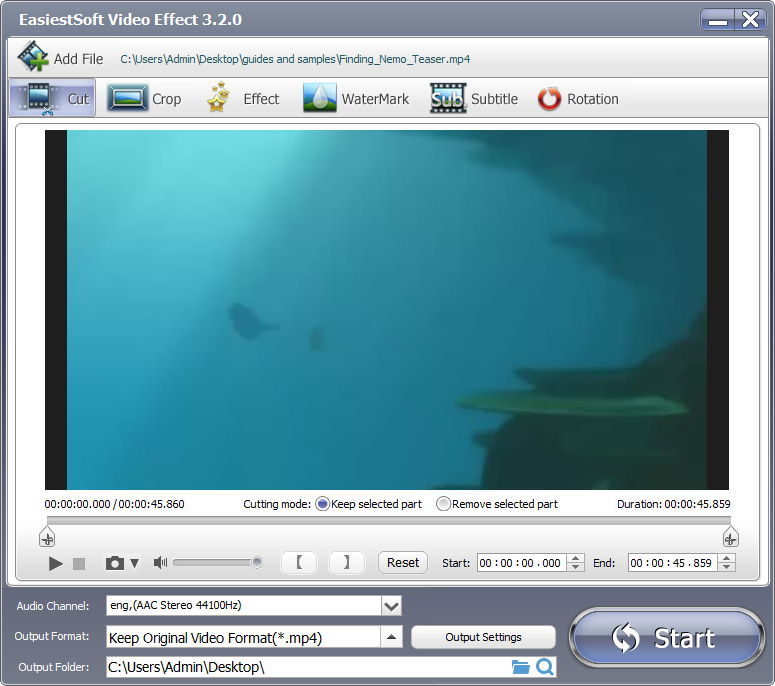Screen dimensions: 775x686
Task: Increase the End time value
Action: [726, 558]
